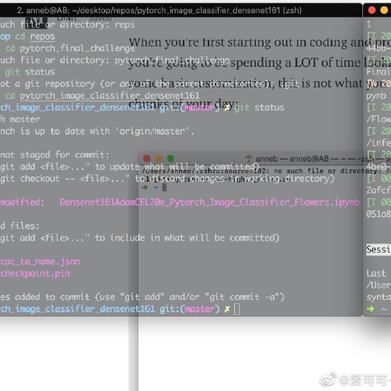The height and width of the screenshot is (391, 391).
Task: Click the 'Last' line in the right window
Action: tap(376, 274)
